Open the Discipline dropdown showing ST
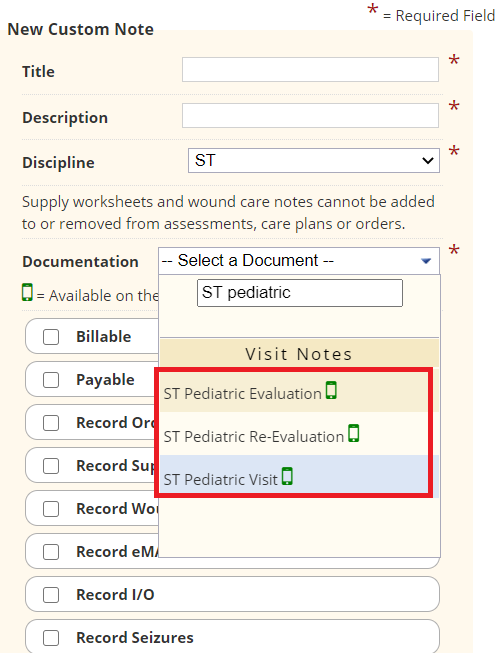497x653 pixels. [x=314, y=160]
